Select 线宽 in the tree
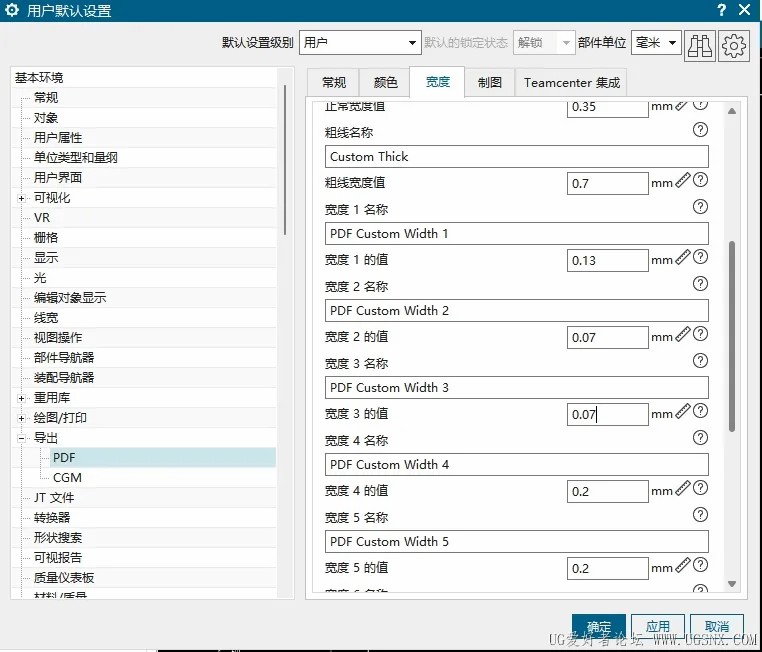 pos(46,318)
